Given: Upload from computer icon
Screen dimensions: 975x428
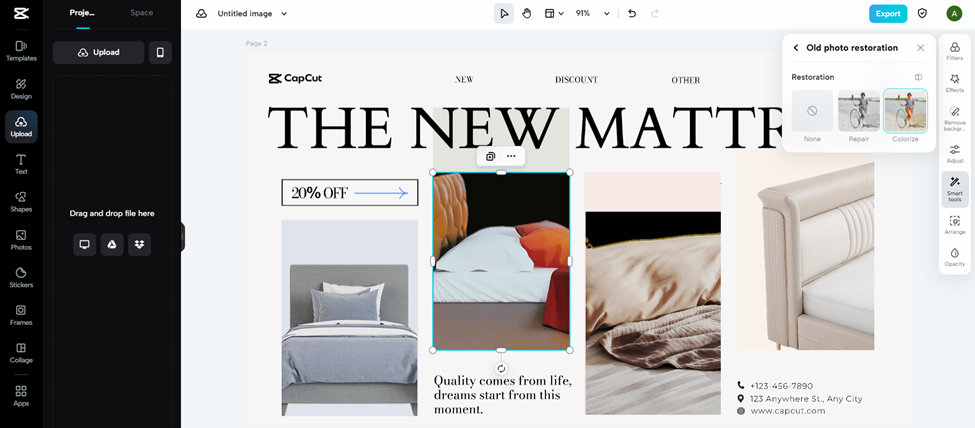Looking at the screenshot, I should click(x=85, y=244).
